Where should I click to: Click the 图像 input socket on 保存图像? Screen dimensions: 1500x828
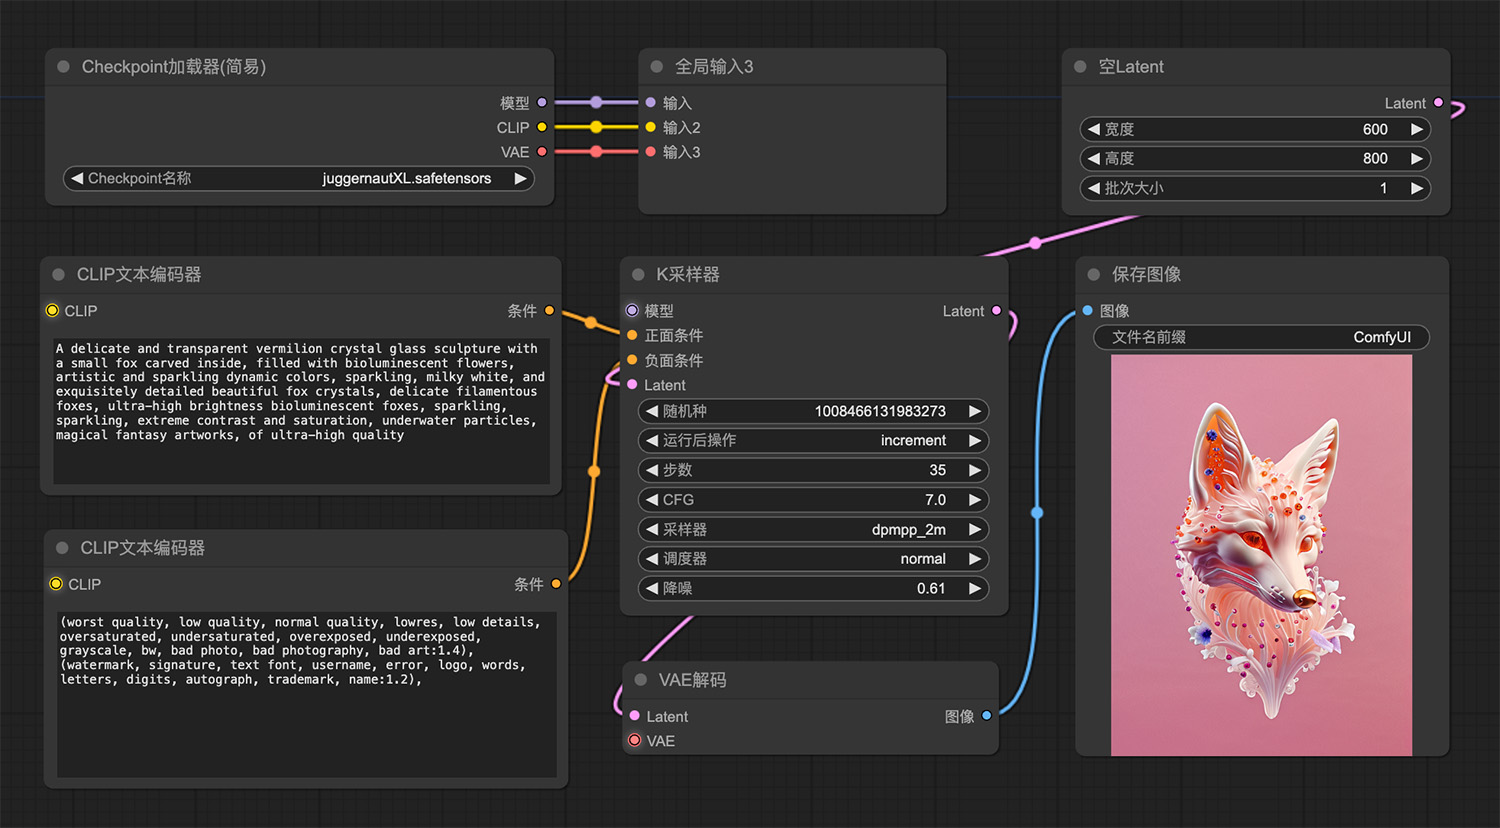[1087, 311]
